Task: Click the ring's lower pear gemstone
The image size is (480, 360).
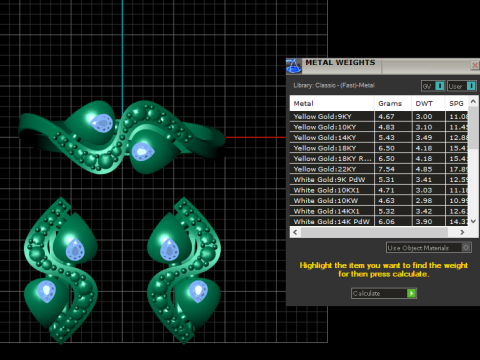Action: tap(143, 152)
